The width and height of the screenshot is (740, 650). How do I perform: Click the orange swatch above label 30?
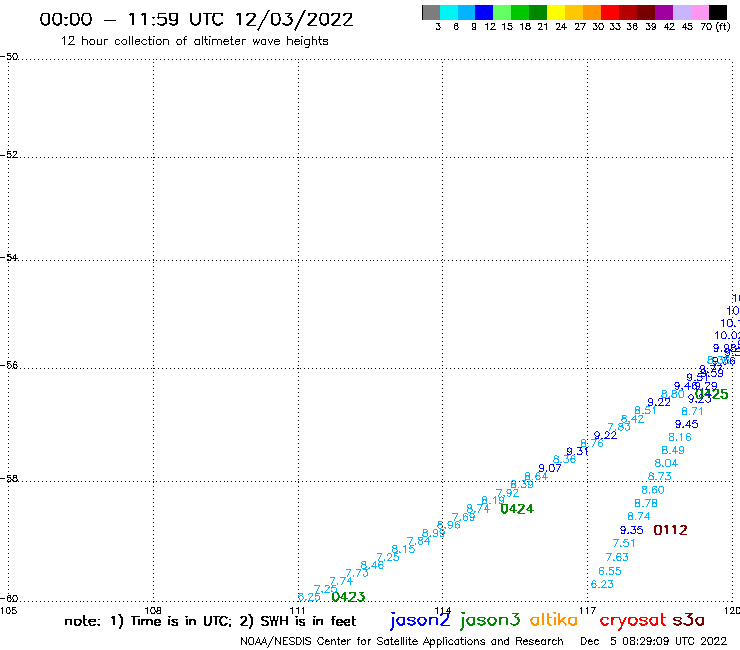click(592, 12)
